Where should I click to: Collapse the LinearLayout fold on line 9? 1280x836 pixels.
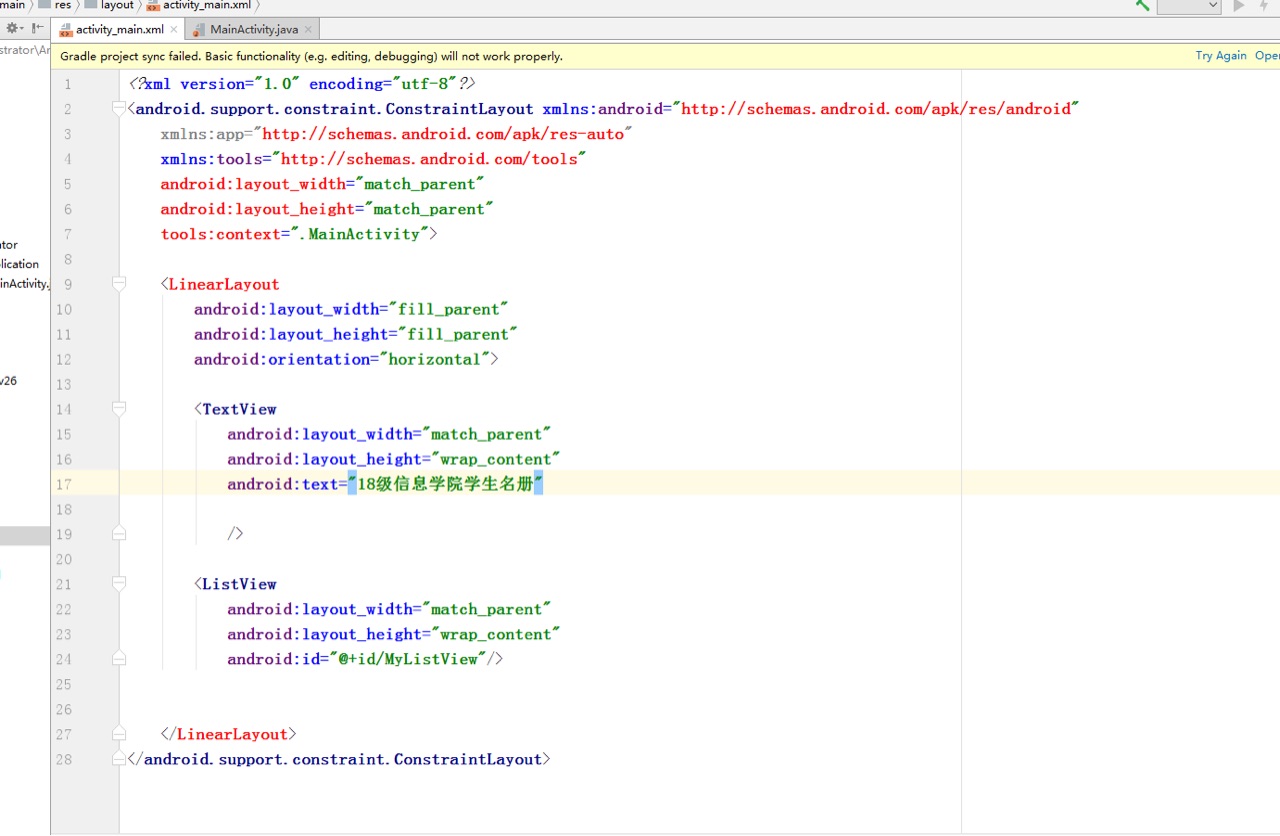[x=119, y=284]
